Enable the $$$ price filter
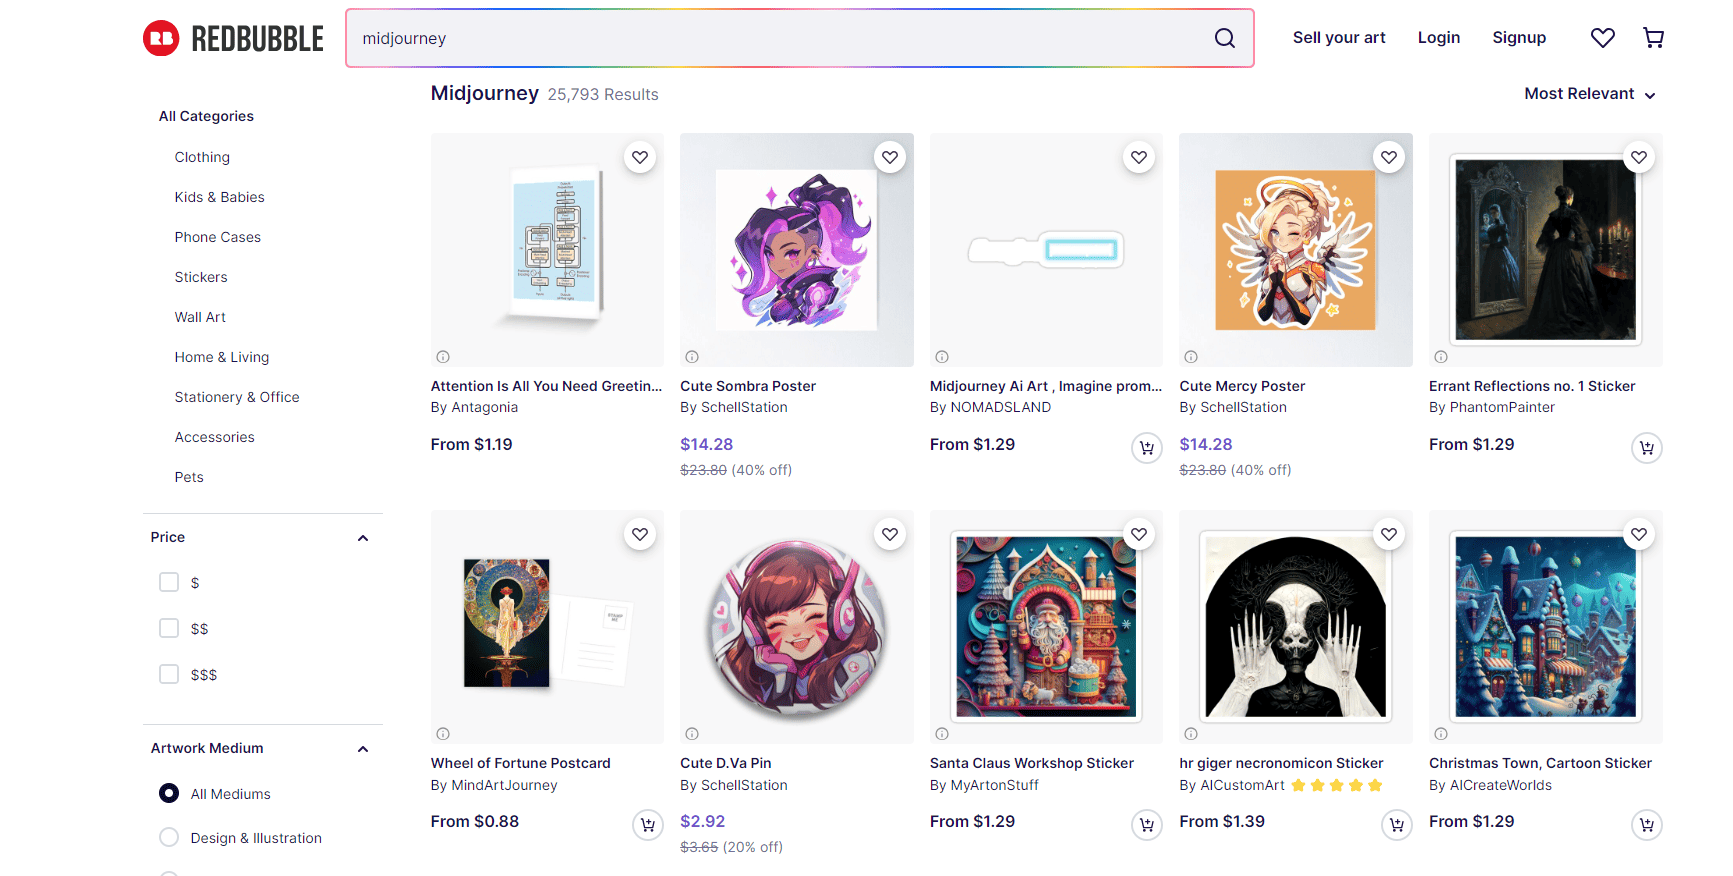Viewport: 1733px width, 876px height. [x=169, y=674]
